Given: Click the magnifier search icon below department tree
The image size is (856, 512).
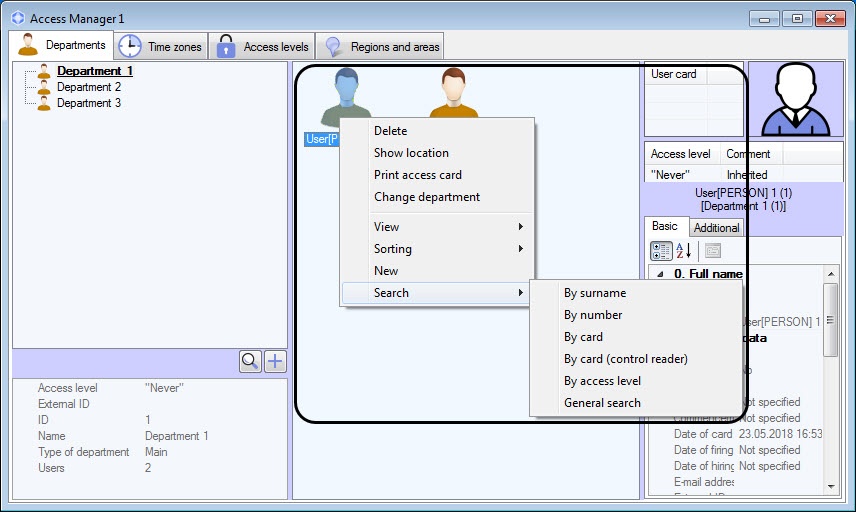Looking at the screenshot, I should click(250, 361).
